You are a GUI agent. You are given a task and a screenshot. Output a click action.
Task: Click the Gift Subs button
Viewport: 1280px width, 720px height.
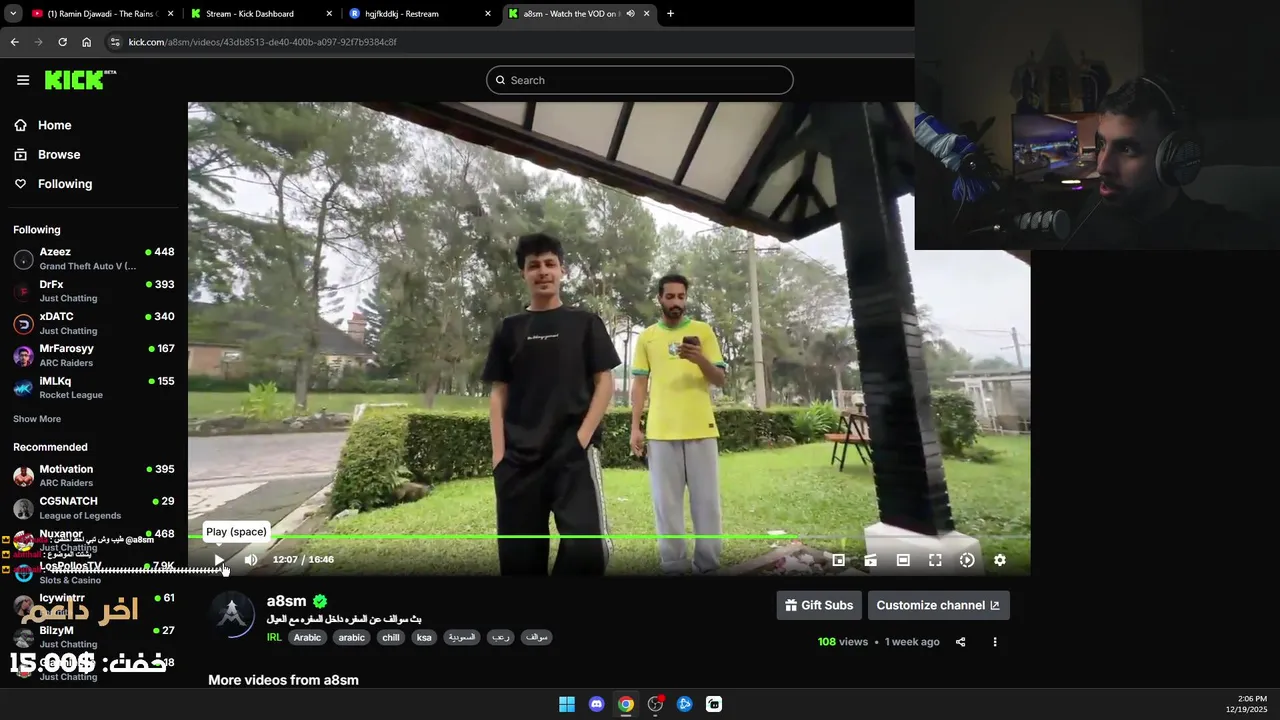click(819, 605)
